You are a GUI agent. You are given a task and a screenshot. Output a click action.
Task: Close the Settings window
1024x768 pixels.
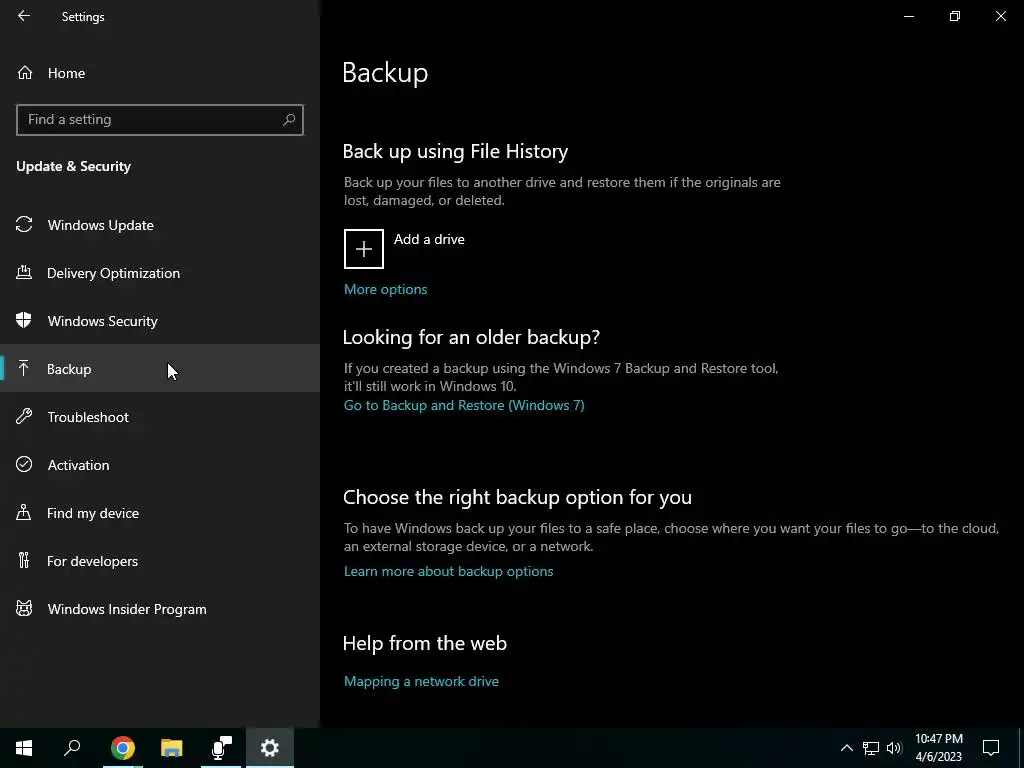point(1000,16)
